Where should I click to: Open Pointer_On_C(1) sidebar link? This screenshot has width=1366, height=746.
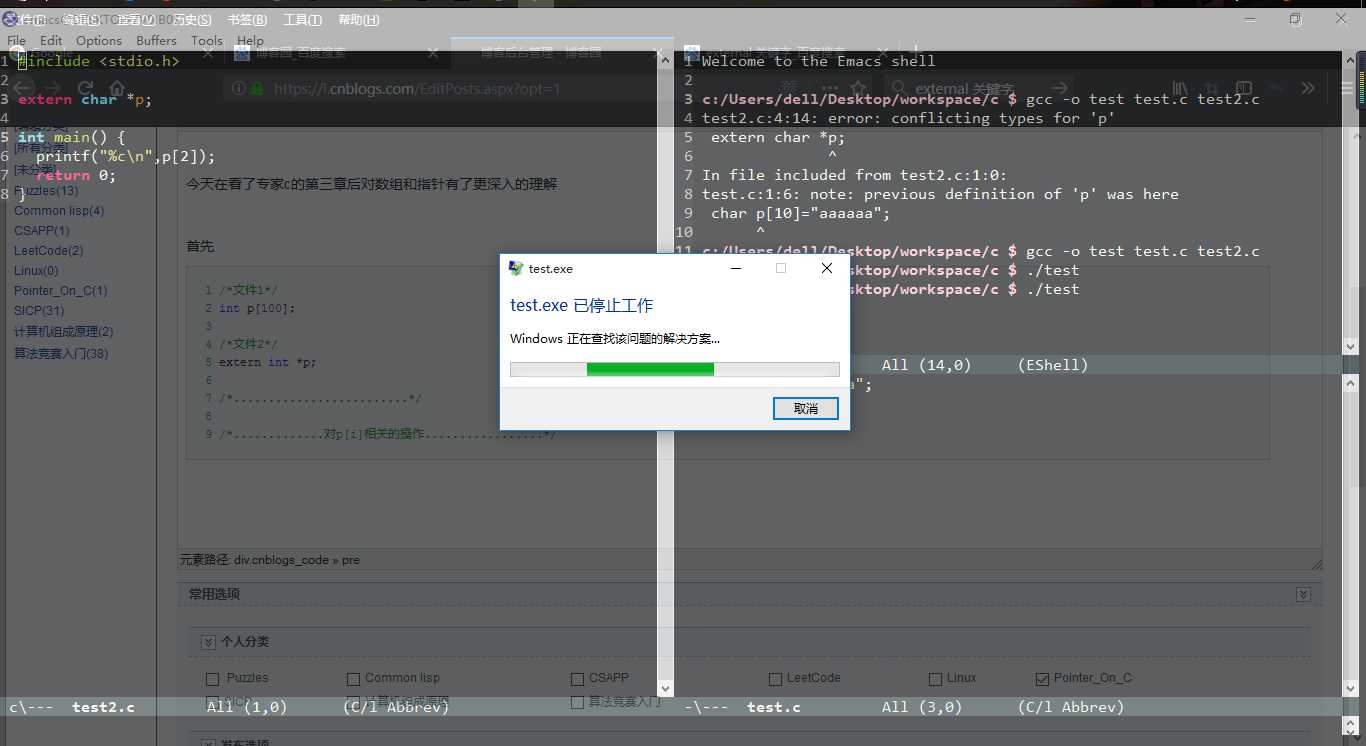[x=61, y=291]
